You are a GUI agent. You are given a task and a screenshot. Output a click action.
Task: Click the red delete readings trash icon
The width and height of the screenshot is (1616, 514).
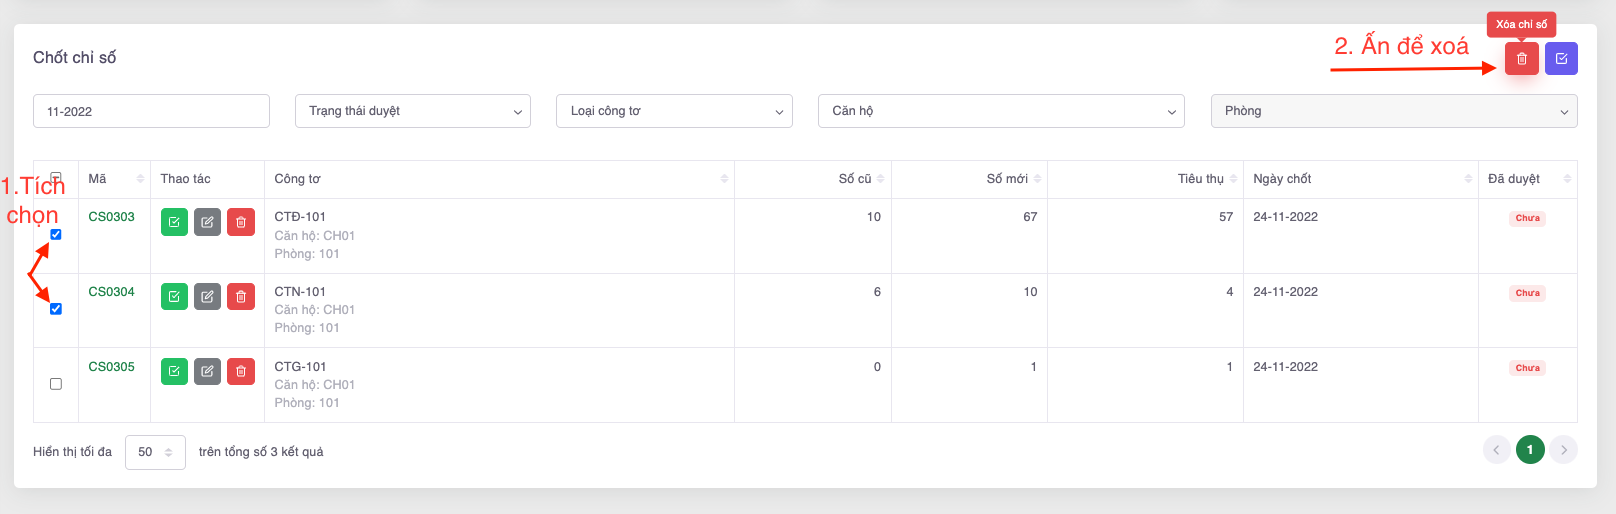(x=1521, y=59)
